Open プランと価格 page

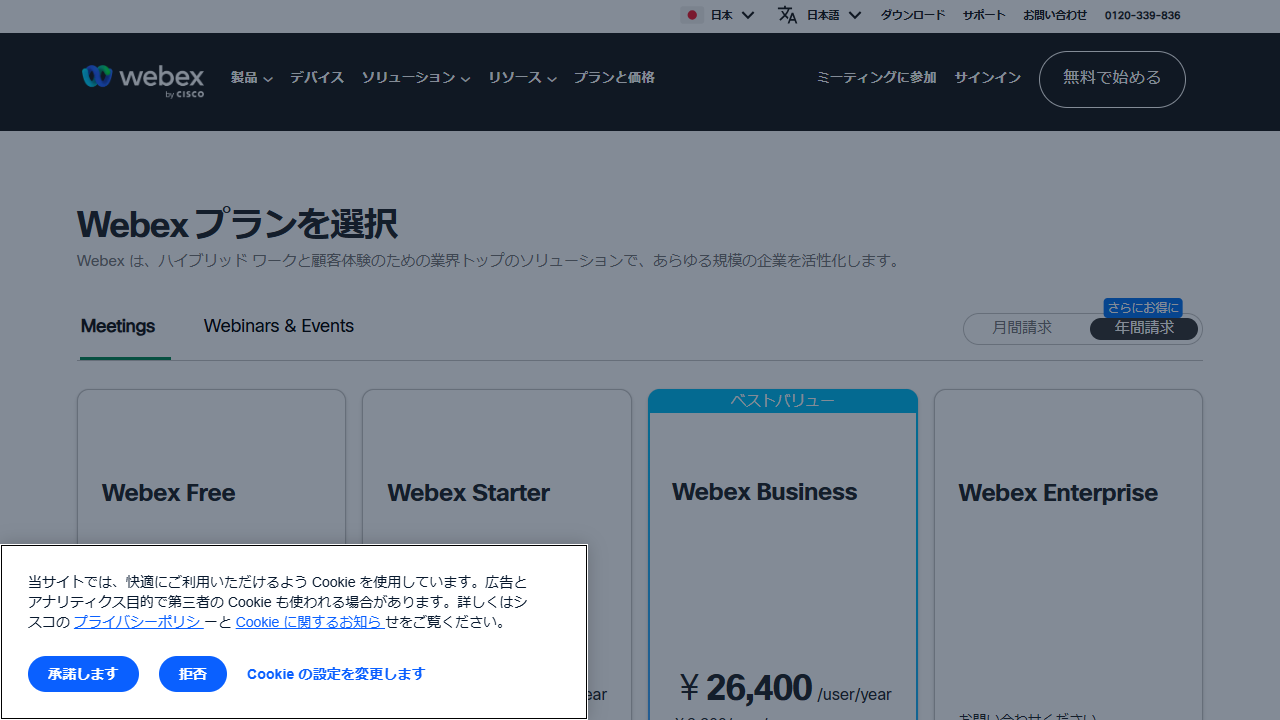tap(614, 78)
